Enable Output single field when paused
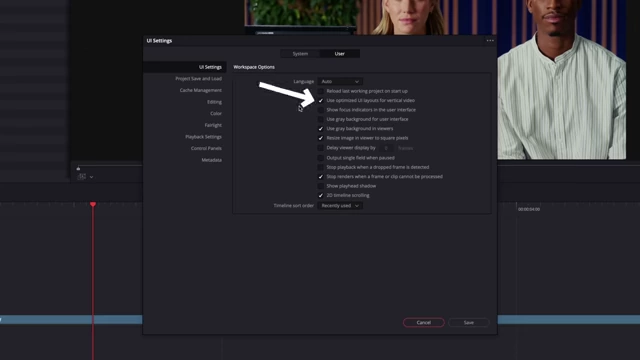The image size is (640, 360). coord(321,158)
